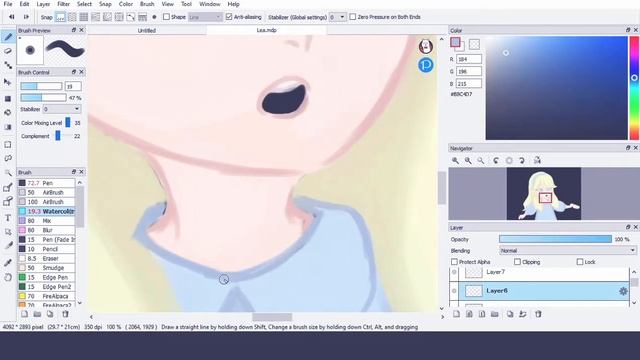This screenshot has height=360, width=640.
Task: Select the Dot tool below the eraser
Action: (x=8, y=65)
